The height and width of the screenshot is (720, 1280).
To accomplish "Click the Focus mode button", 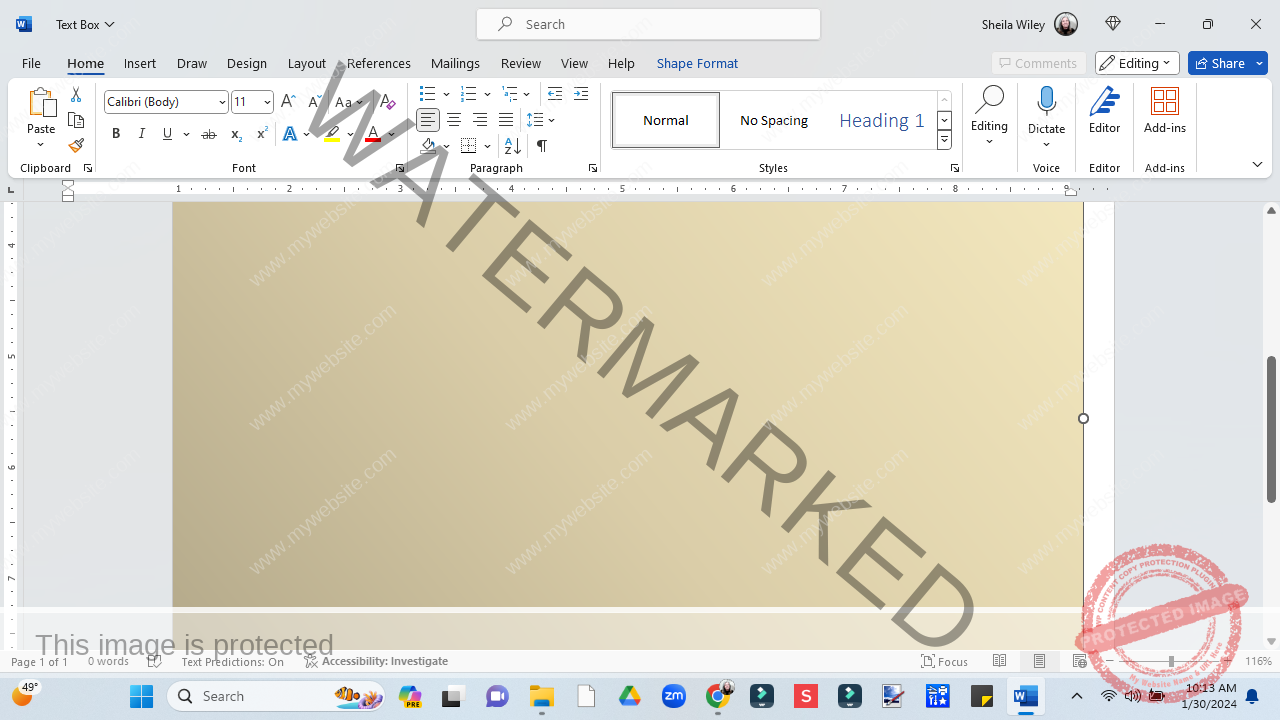I will [945, 661].
